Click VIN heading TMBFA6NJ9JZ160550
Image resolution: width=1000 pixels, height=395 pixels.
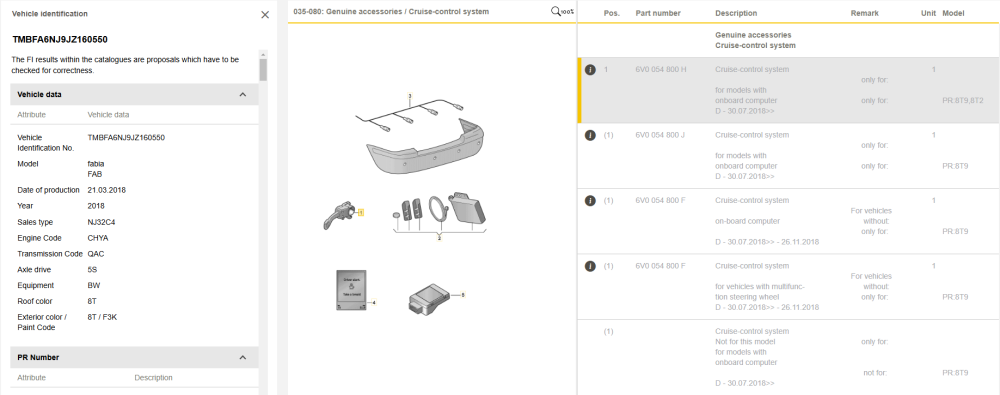pos(60,40)
